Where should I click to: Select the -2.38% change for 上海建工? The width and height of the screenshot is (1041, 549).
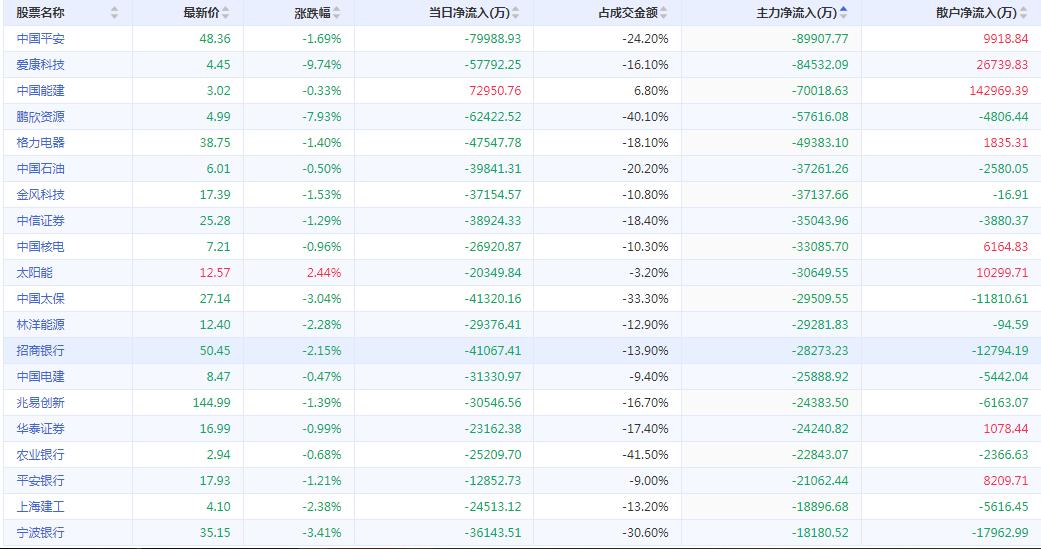(x=321, y=507)
